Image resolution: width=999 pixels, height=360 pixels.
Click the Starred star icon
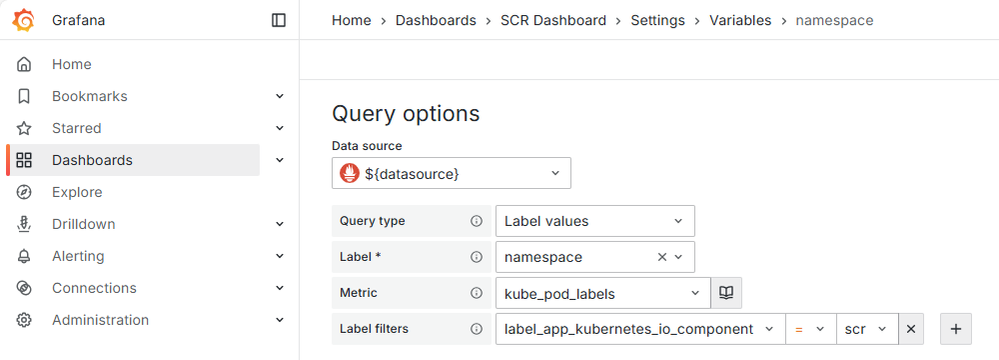tap(24, 128)
